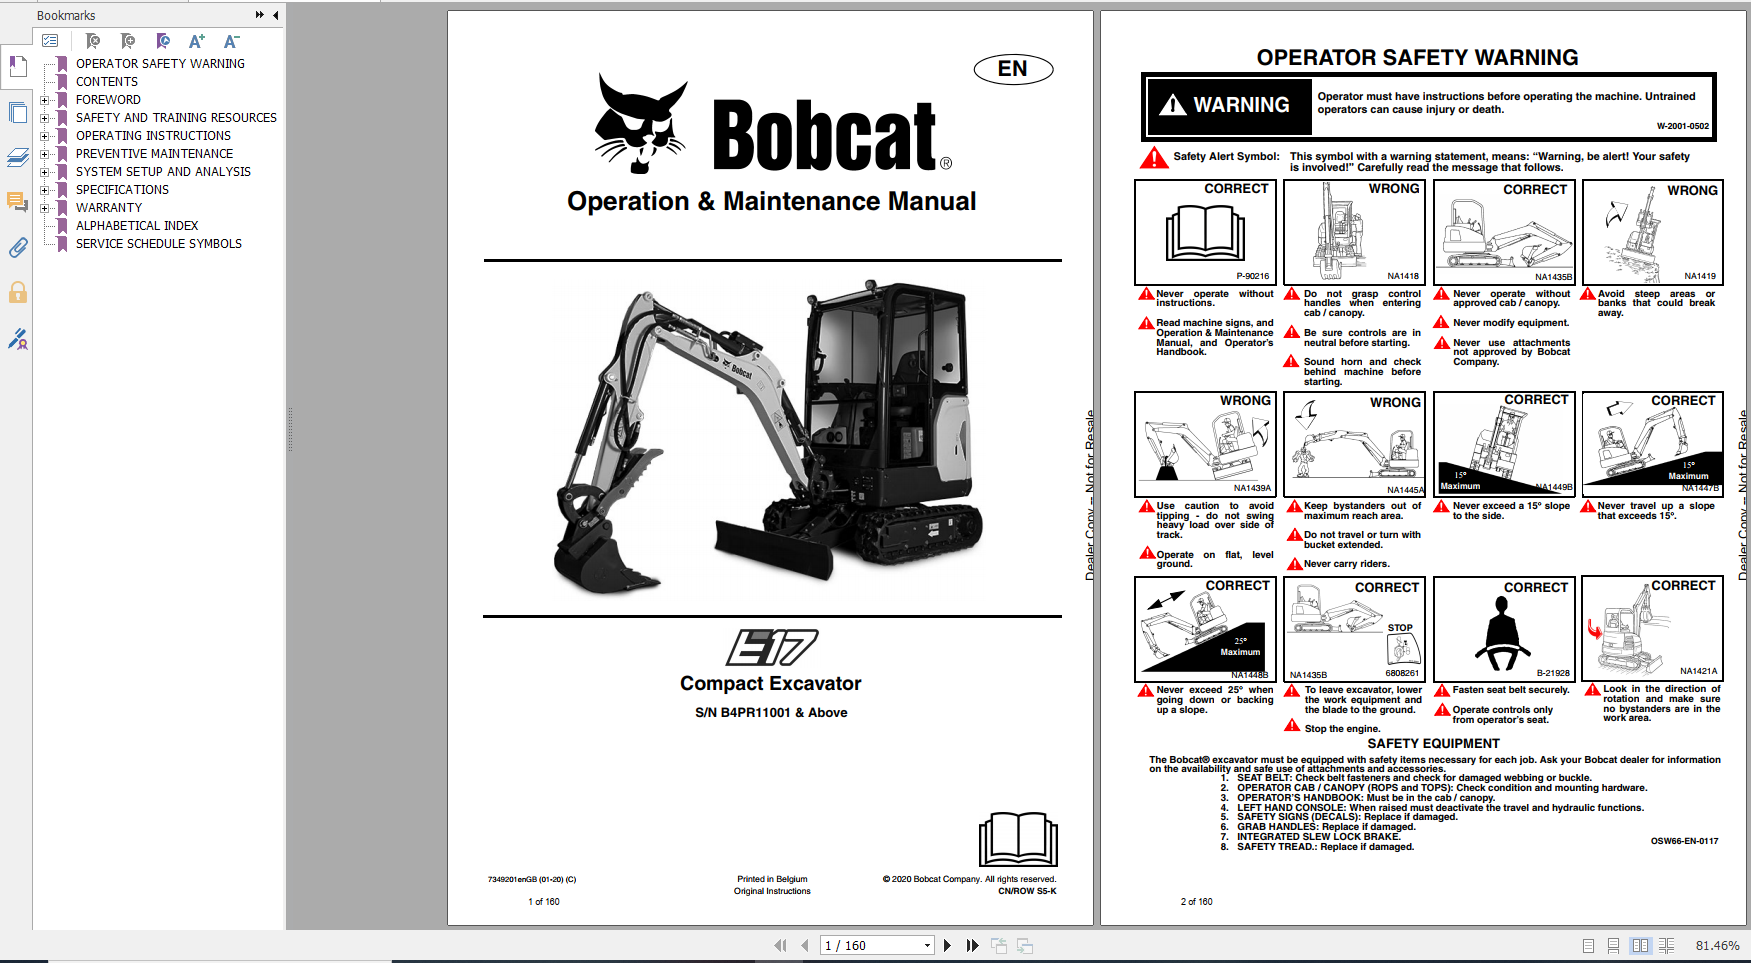Open the Attachments paperclip panel icon
The height and width of the screenshot is (963, 1751).
(x=17, y=247)
